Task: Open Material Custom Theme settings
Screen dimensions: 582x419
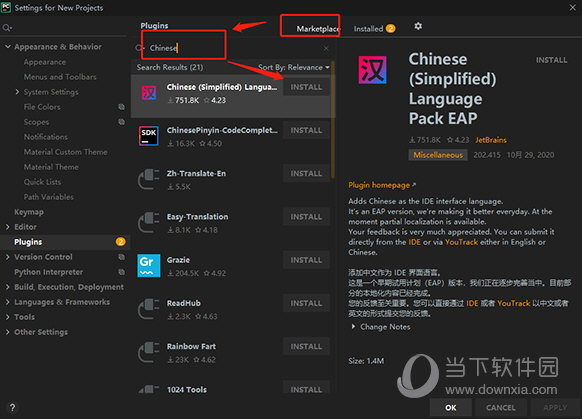Action: 66,152
